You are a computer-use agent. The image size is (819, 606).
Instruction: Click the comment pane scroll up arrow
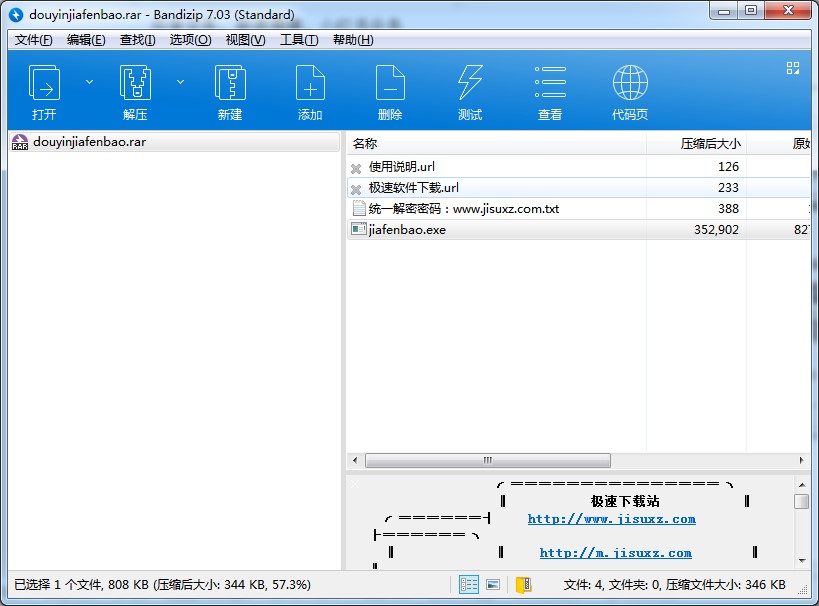click(802, 485)
